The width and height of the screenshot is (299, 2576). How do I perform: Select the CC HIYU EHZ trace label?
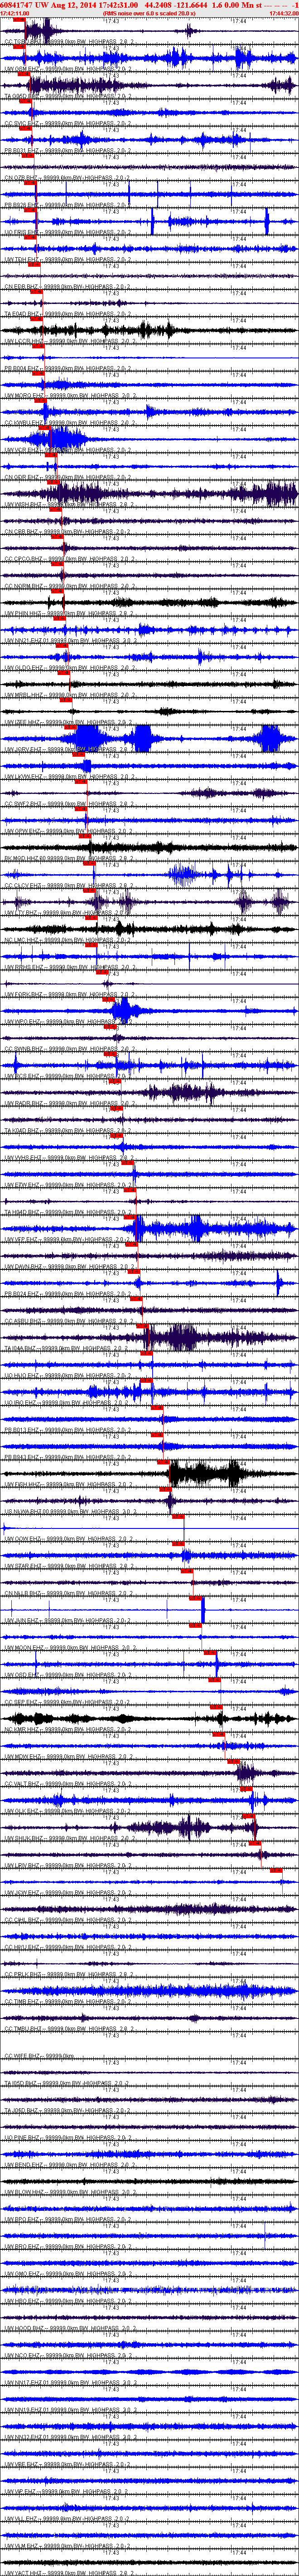[67, 1947]
